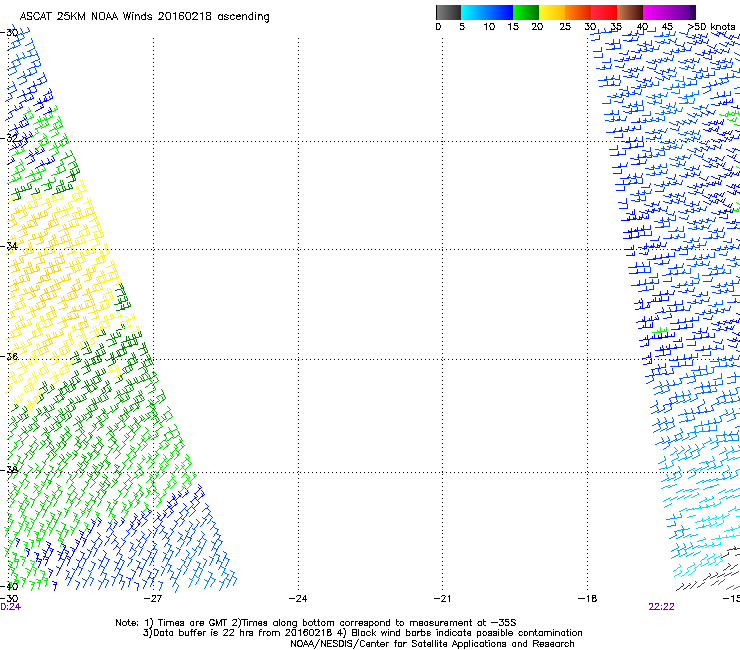Click the green 15-20 knots color segment
Image resolution: width=740 pixels, height=650 pixels.
[526, 12]
